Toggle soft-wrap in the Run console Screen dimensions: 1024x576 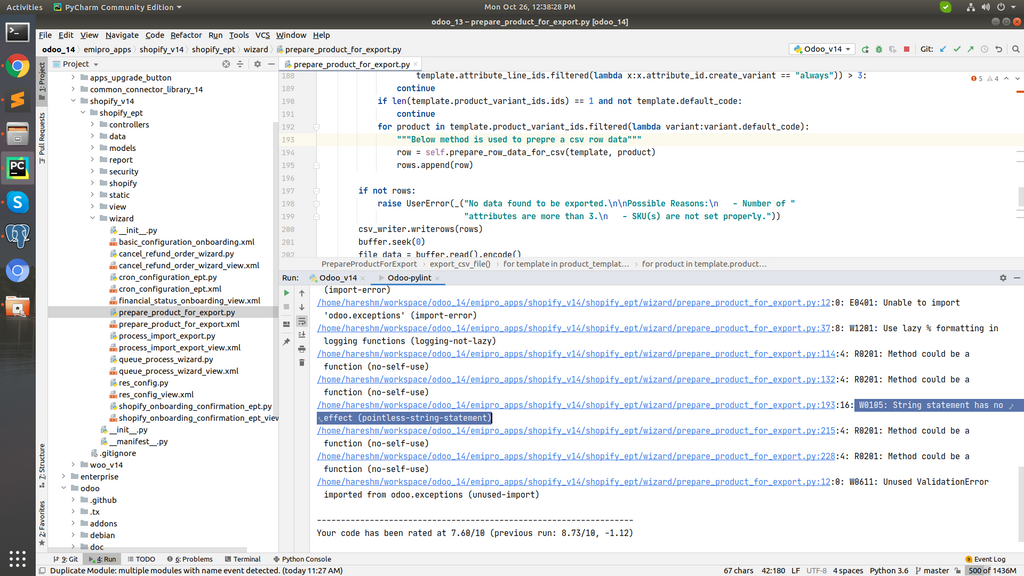pyautogui.click(x=302, y=322)
